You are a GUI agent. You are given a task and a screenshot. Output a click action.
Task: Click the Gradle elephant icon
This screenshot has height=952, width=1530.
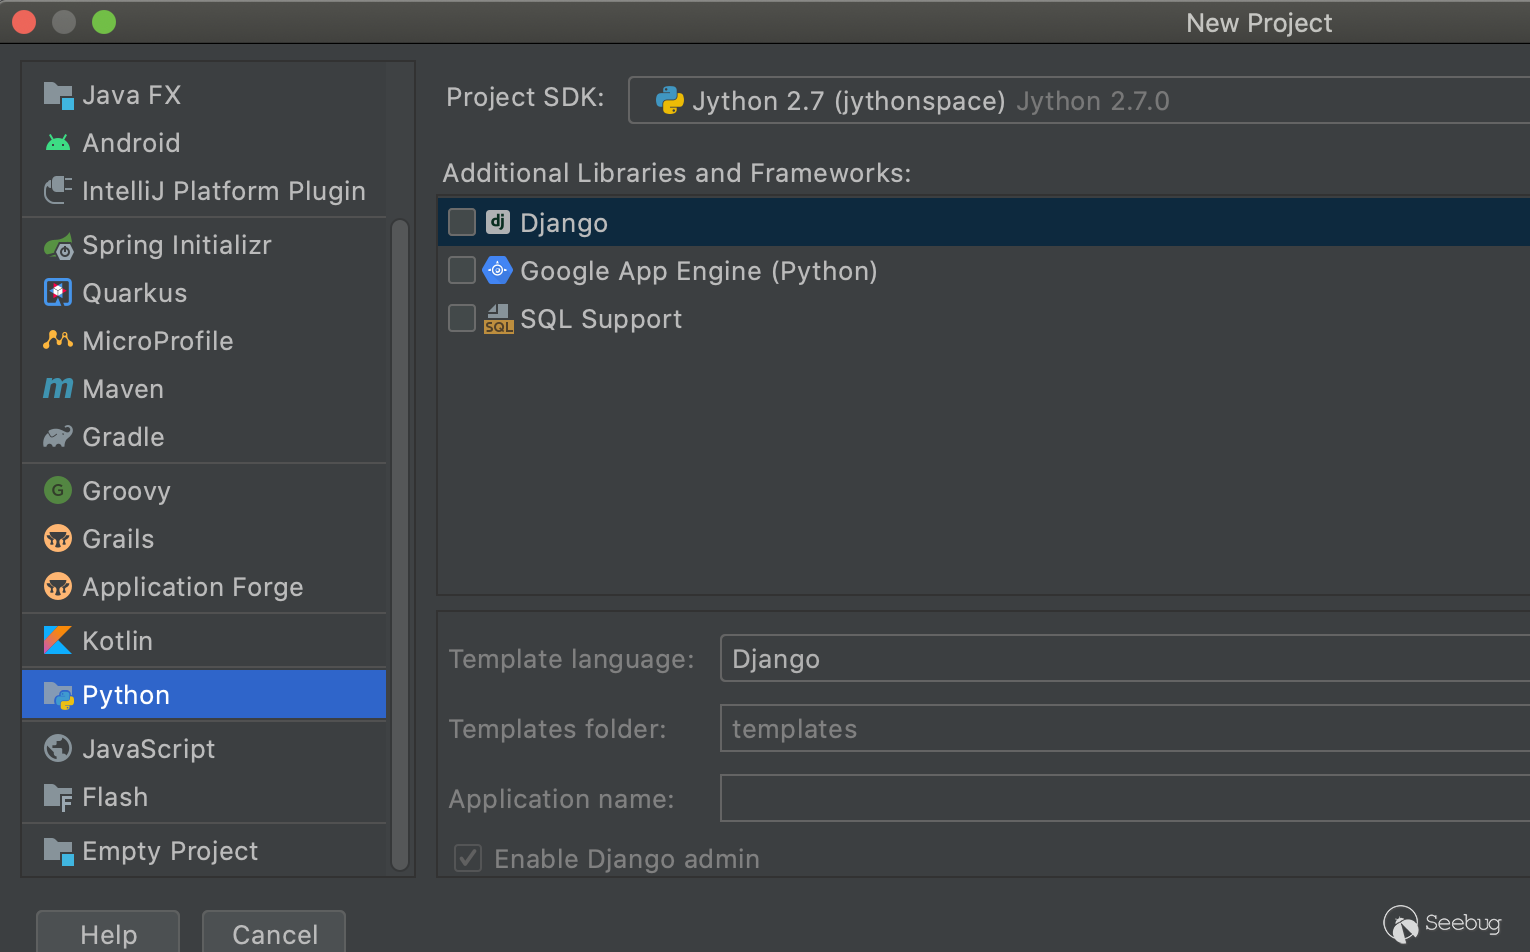(x=58, y=437)
